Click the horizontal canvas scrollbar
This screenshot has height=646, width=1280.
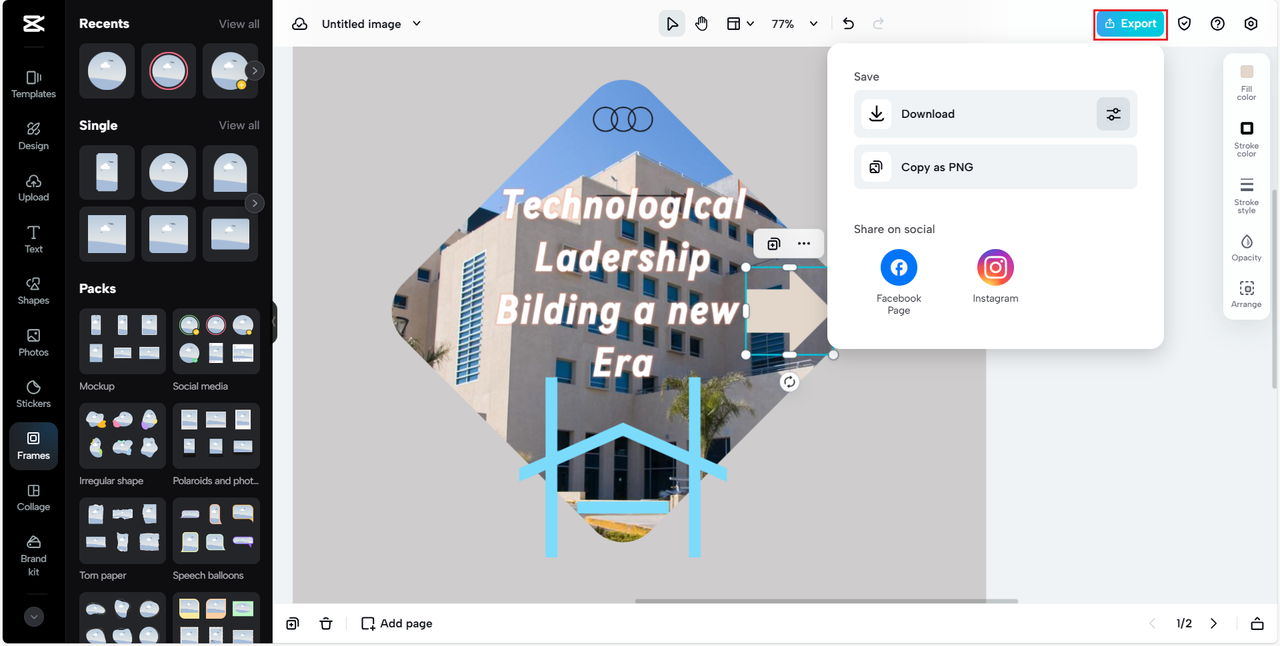coord(826,601)
